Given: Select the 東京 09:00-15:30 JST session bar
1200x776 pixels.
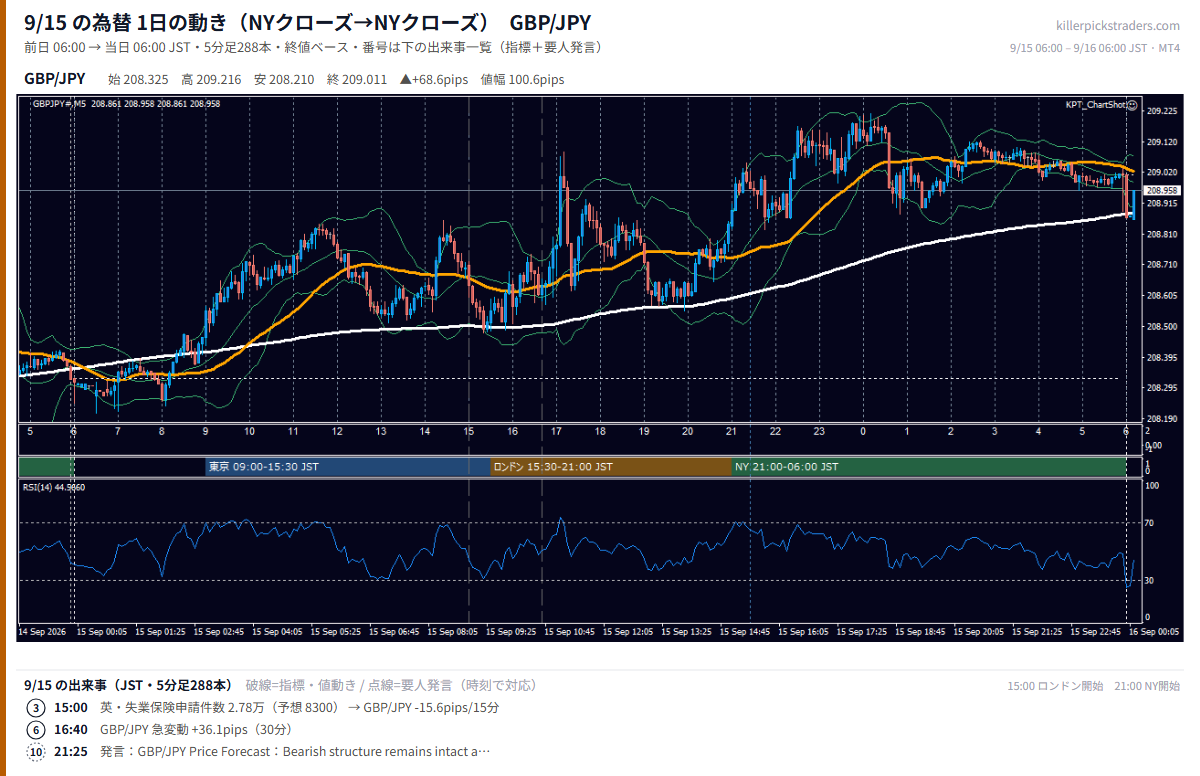Looking at the screenshot, I should pos(347,466).
